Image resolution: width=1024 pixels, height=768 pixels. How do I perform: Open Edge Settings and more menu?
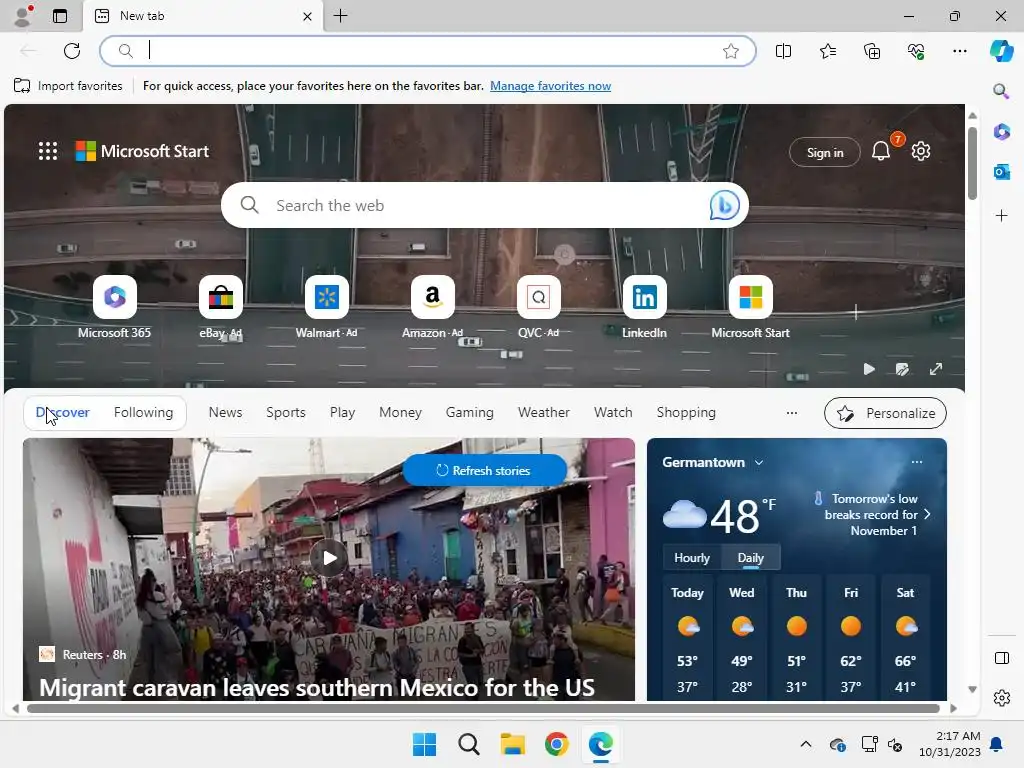[x=959, y=51]
